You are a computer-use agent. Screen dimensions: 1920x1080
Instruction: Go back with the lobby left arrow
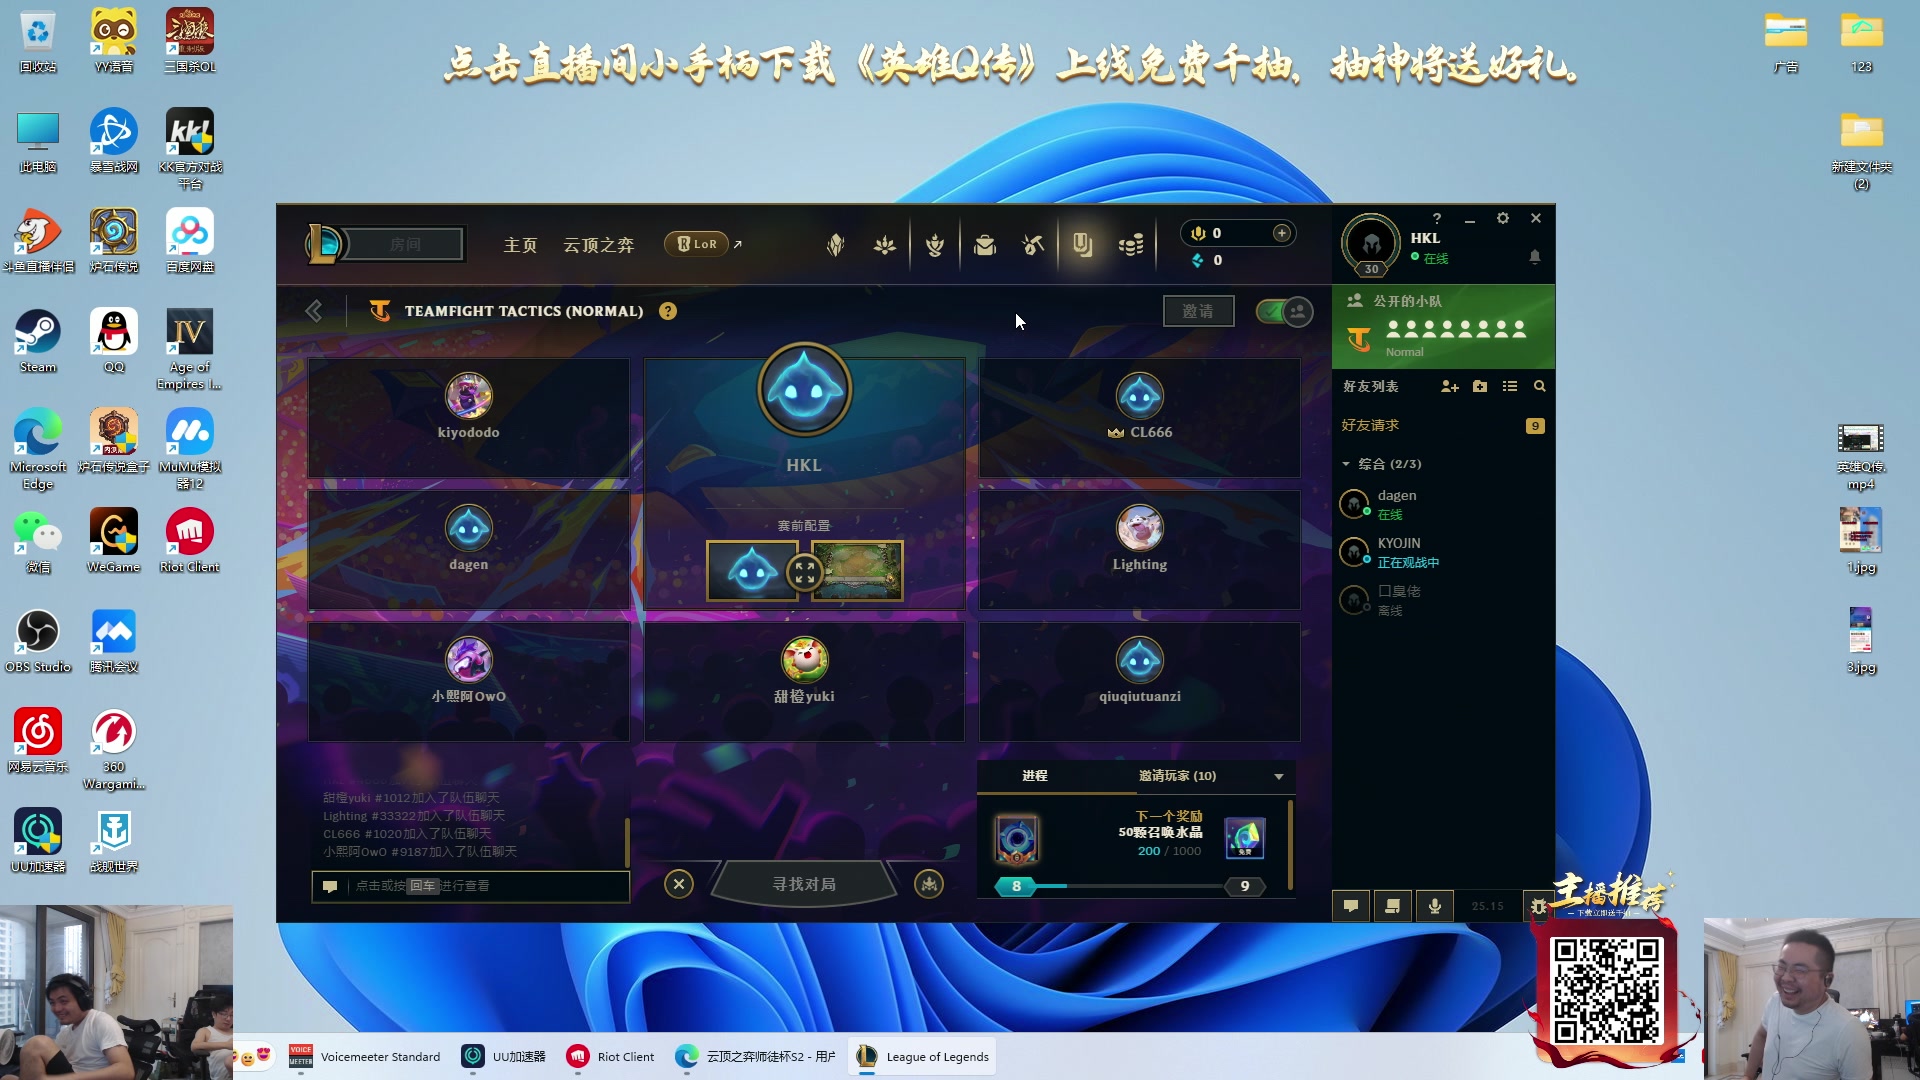pos(314,311)
